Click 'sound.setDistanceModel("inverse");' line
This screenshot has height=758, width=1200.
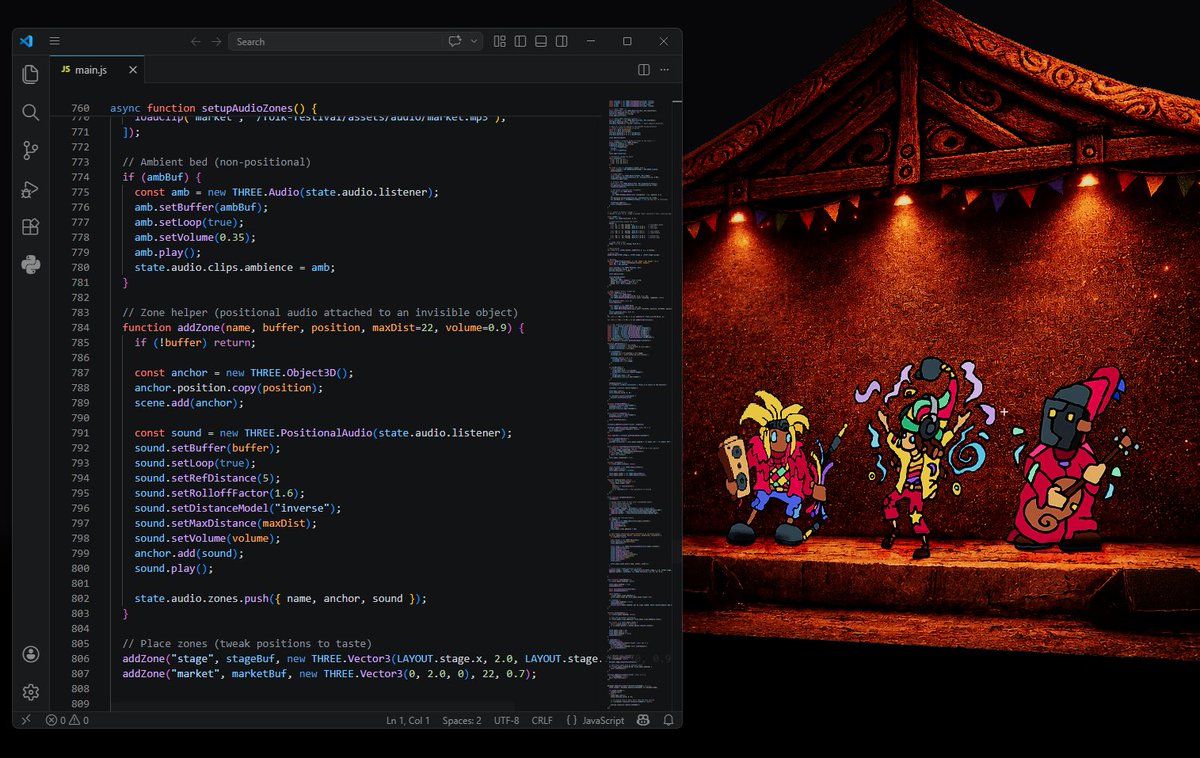238,508
